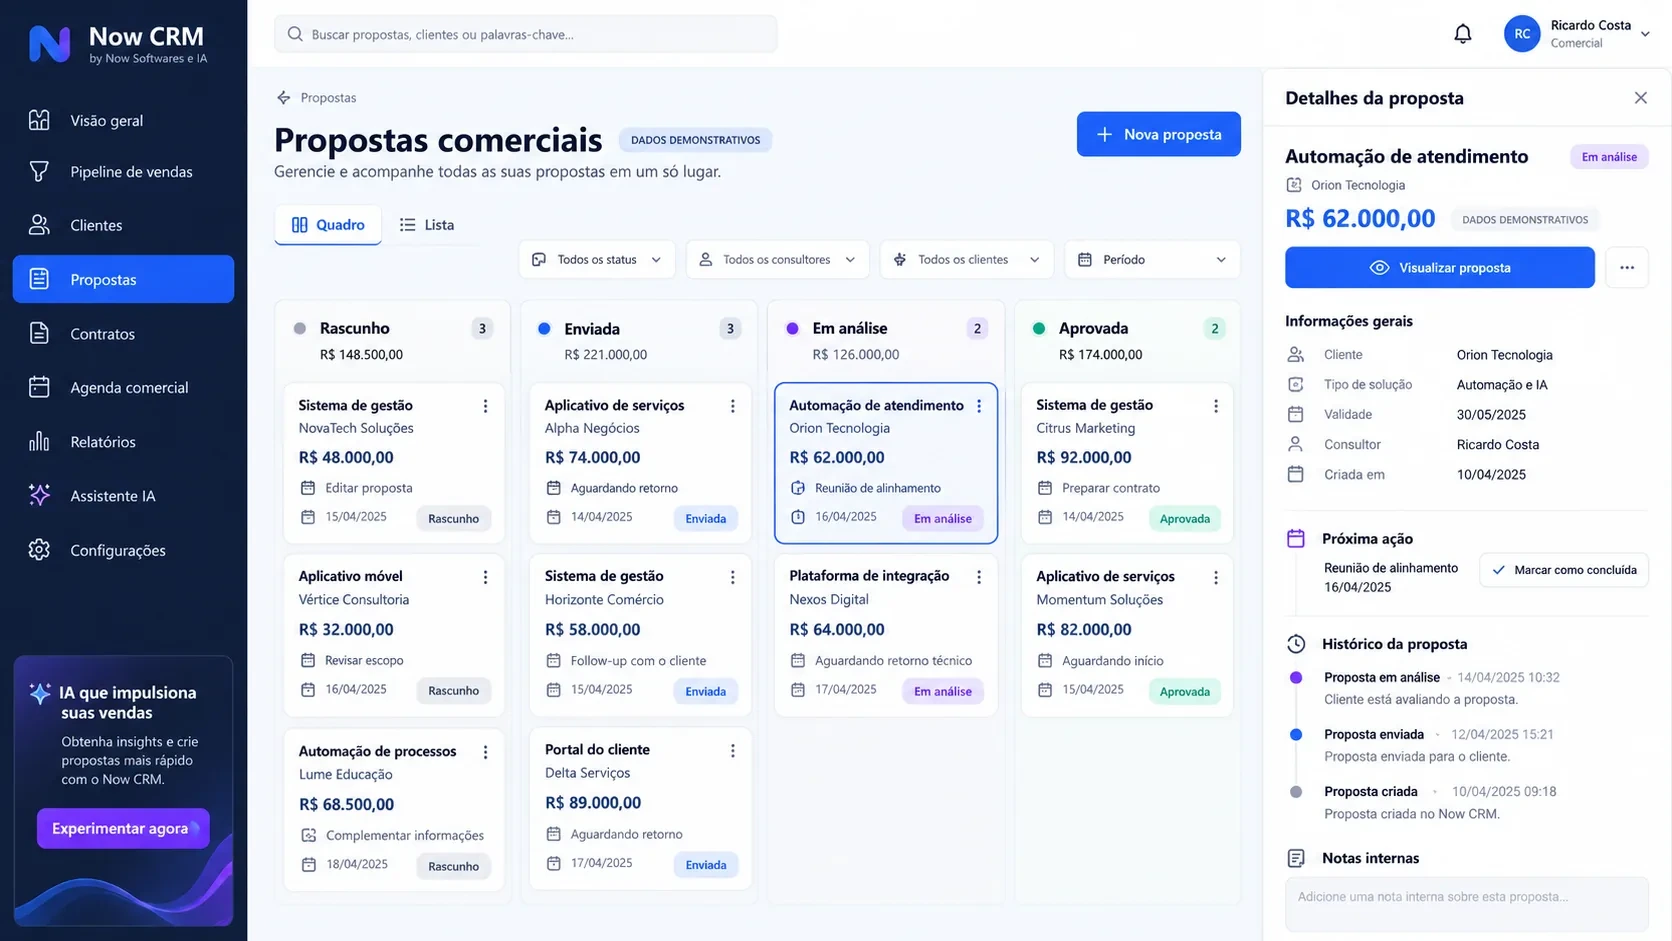Open Assistente IA in sidebar

(123, 496)
